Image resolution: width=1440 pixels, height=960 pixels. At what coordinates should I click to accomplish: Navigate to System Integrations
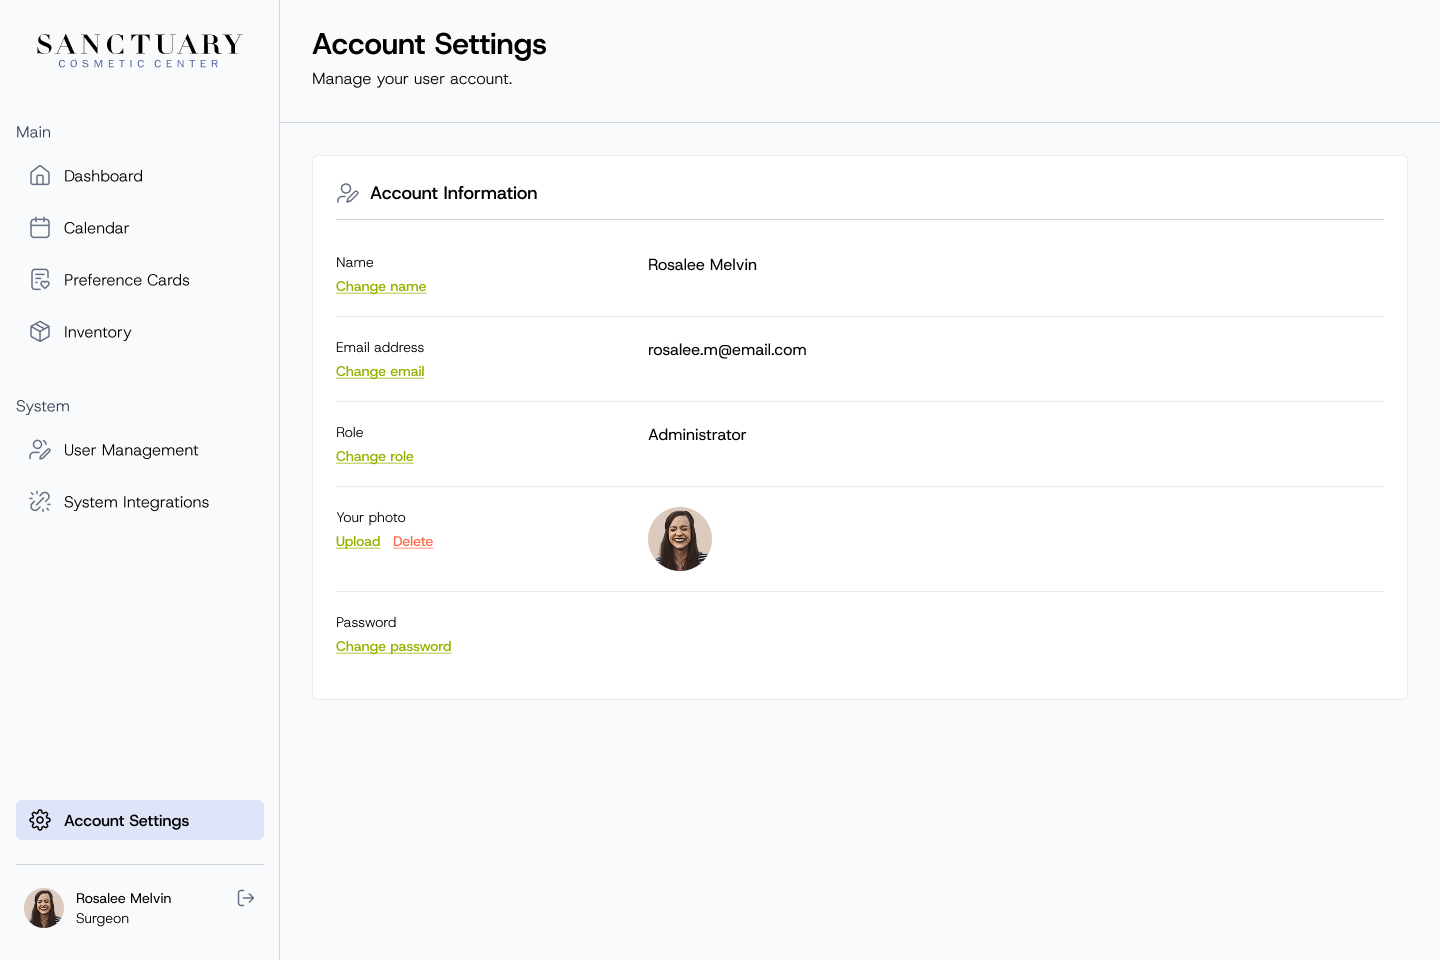tap(140, 502)
